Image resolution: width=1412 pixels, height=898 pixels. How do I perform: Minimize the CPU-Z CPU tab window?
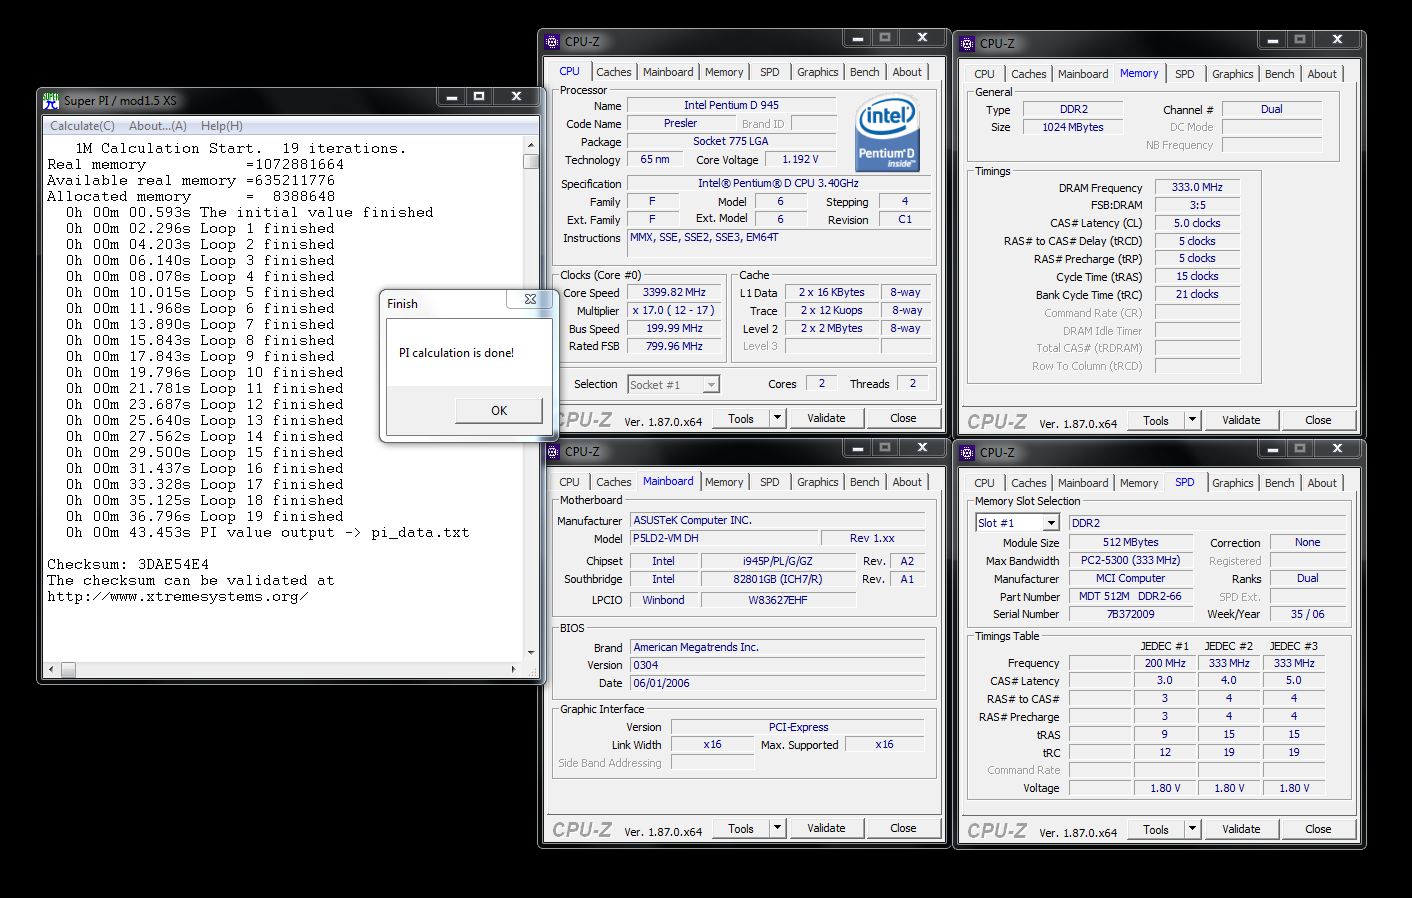(x=857, y=38)
